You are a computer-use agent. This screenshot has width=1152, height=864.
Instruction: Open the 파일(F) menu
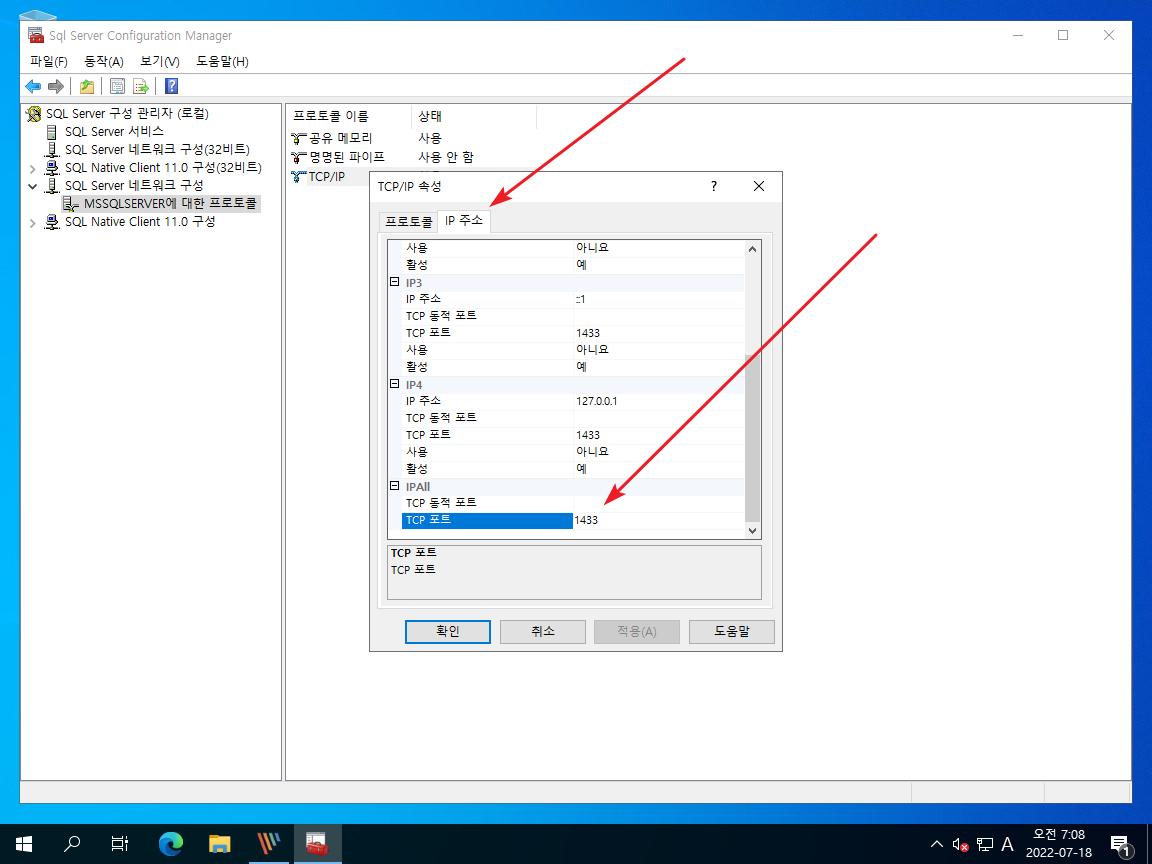(48, 62)
